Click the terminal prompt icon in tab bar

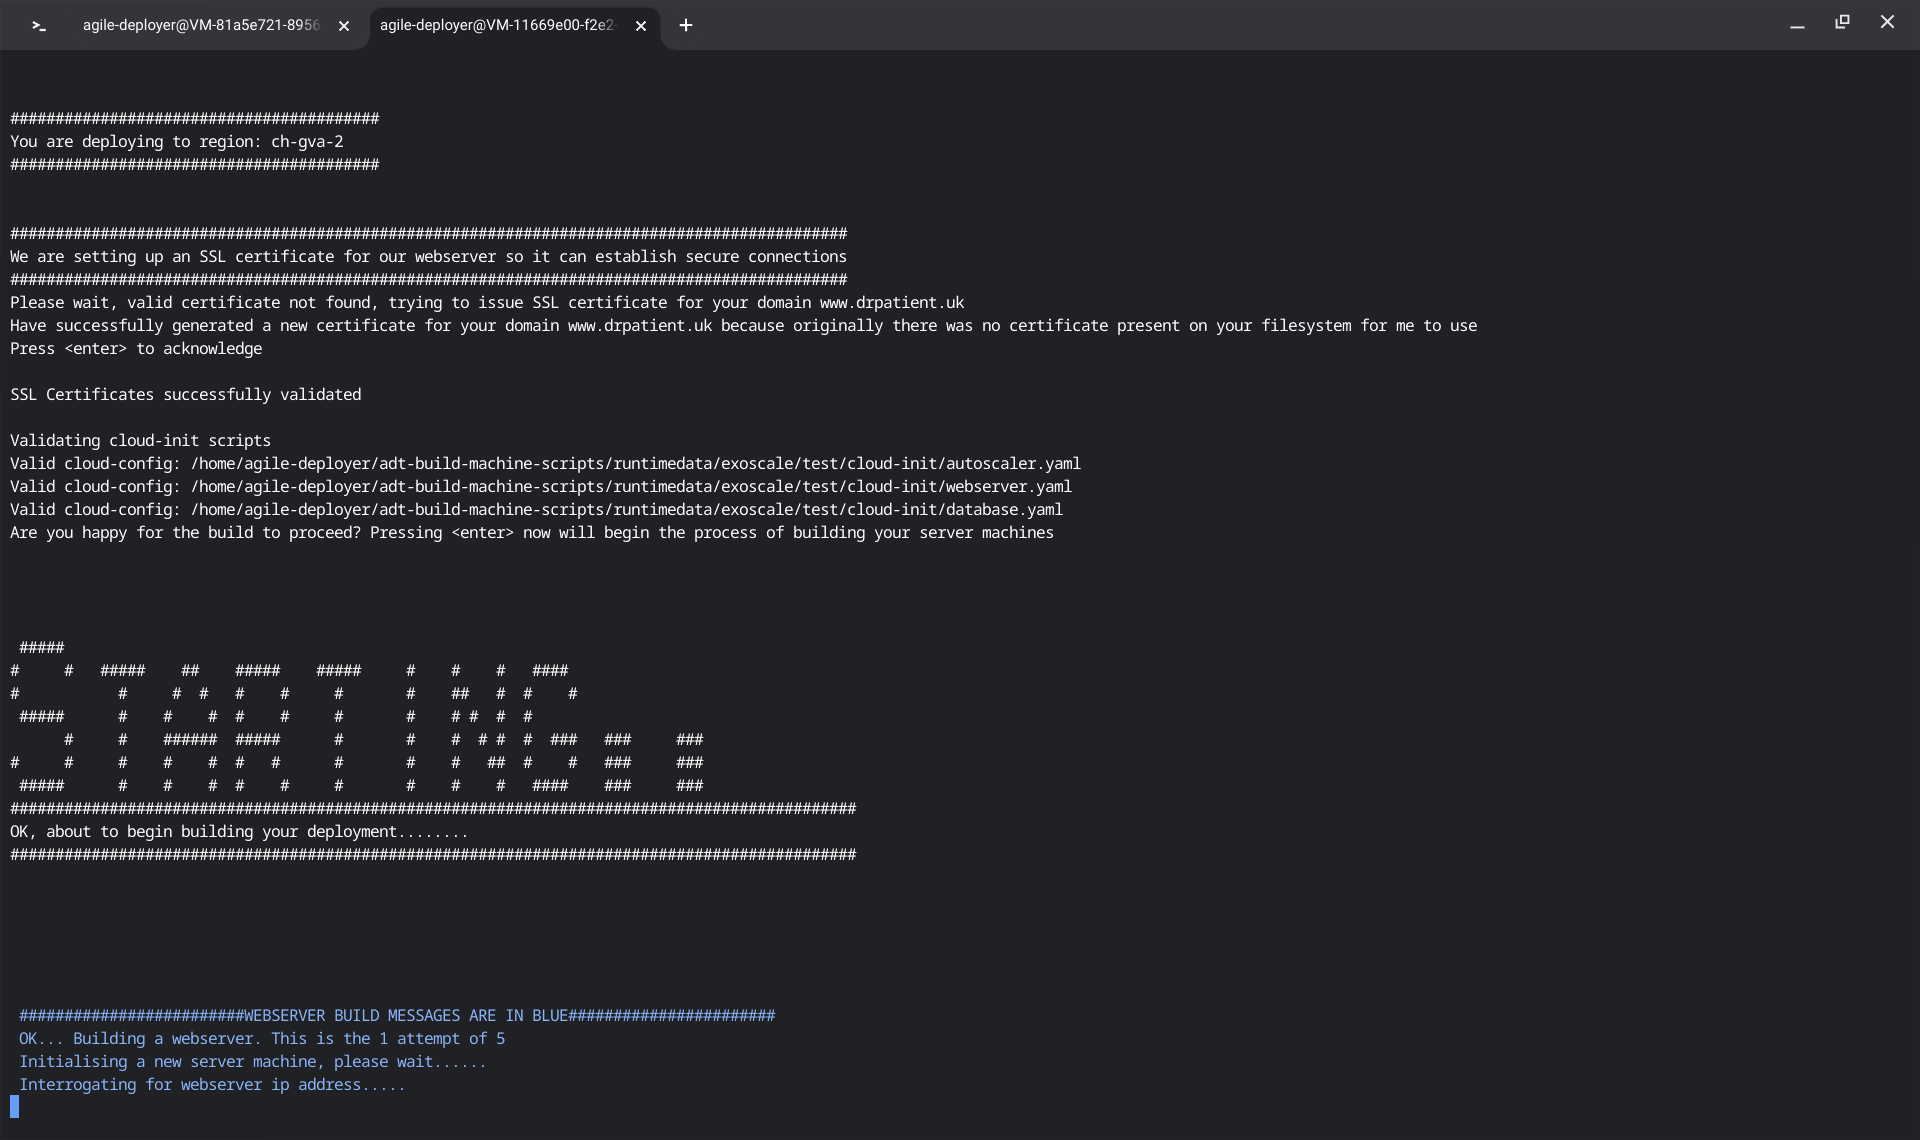(38, 26)
